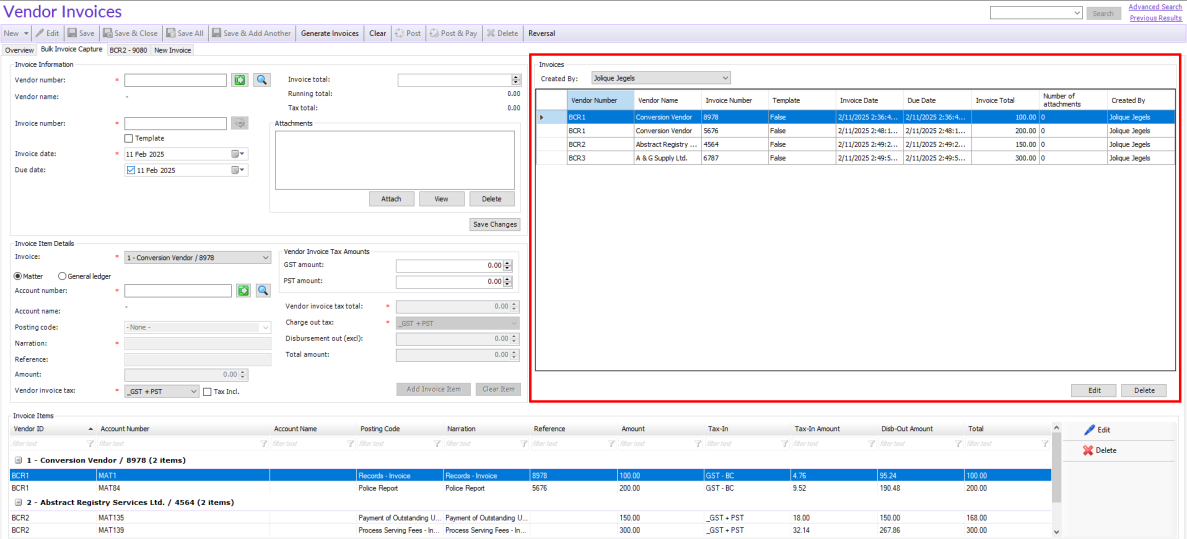Image resolution: width=1187 pixels, height=539 pixels.
Task: Click Save & Close in toolbar
Action: point(130,33)
